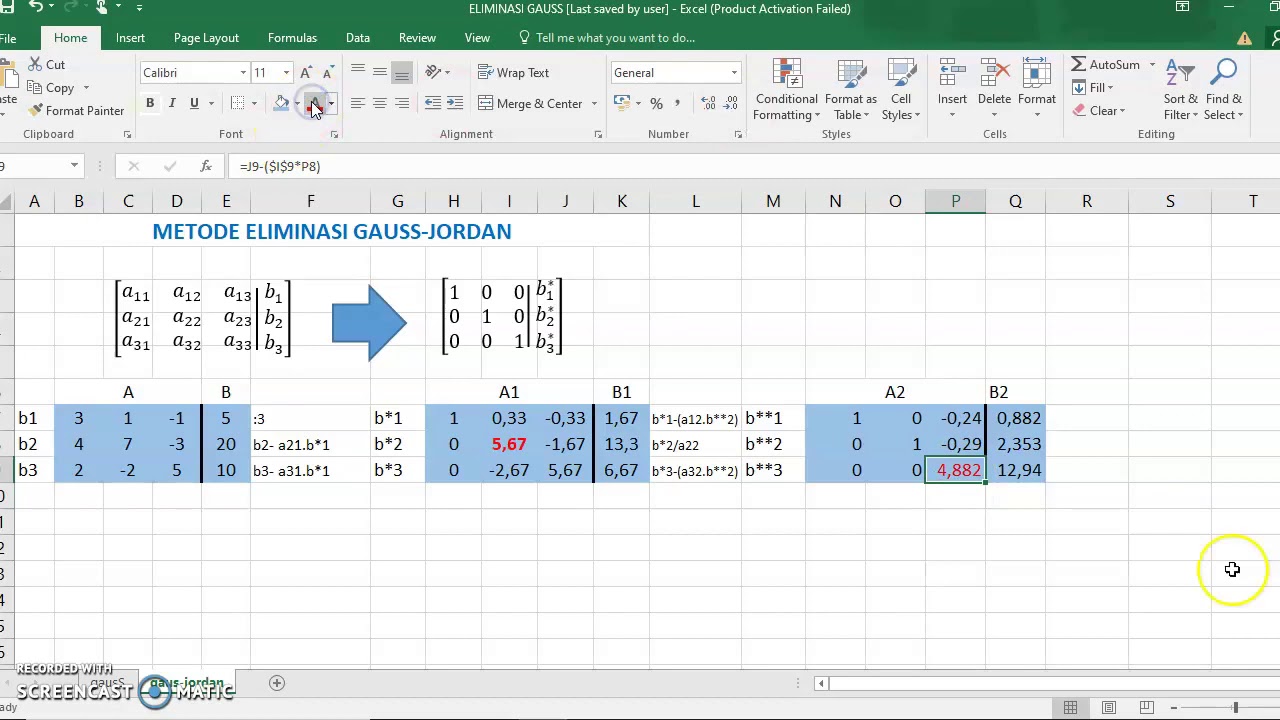Open Sort & Filter options
This screenshot has width=1280, height=720.
click(x=1180, y=91)
